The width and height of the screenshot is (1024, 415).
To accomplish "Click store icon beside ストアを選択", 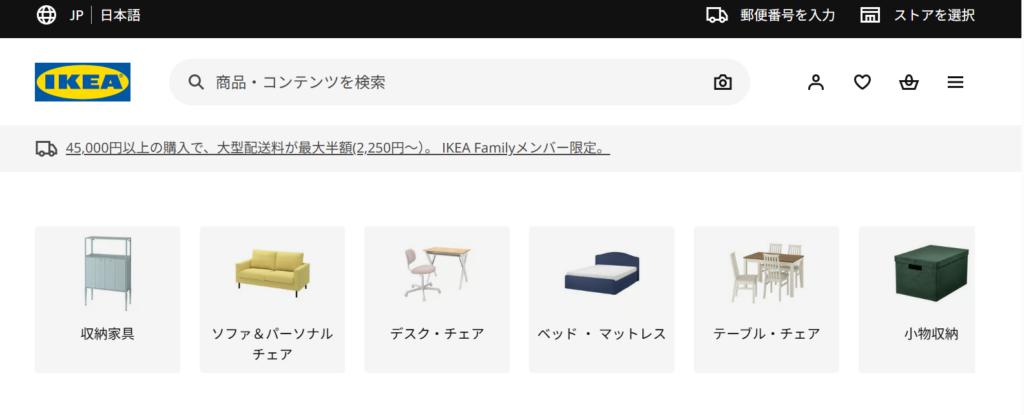I will pos(870,15).
